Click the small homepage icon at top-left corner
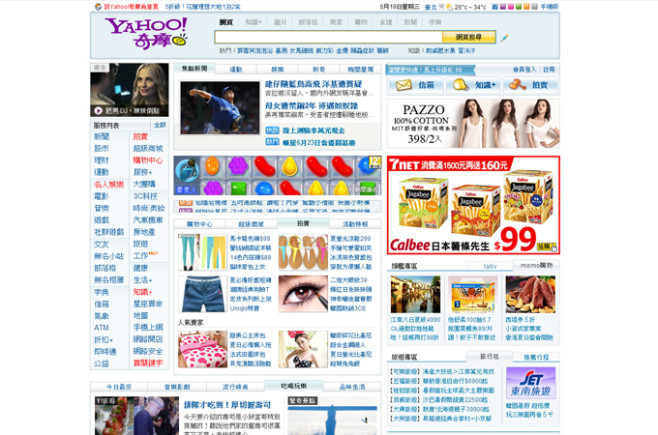Image resolution: width=658 pixels, height=435 pixels. pyautogui.click(x=98, y=7)
